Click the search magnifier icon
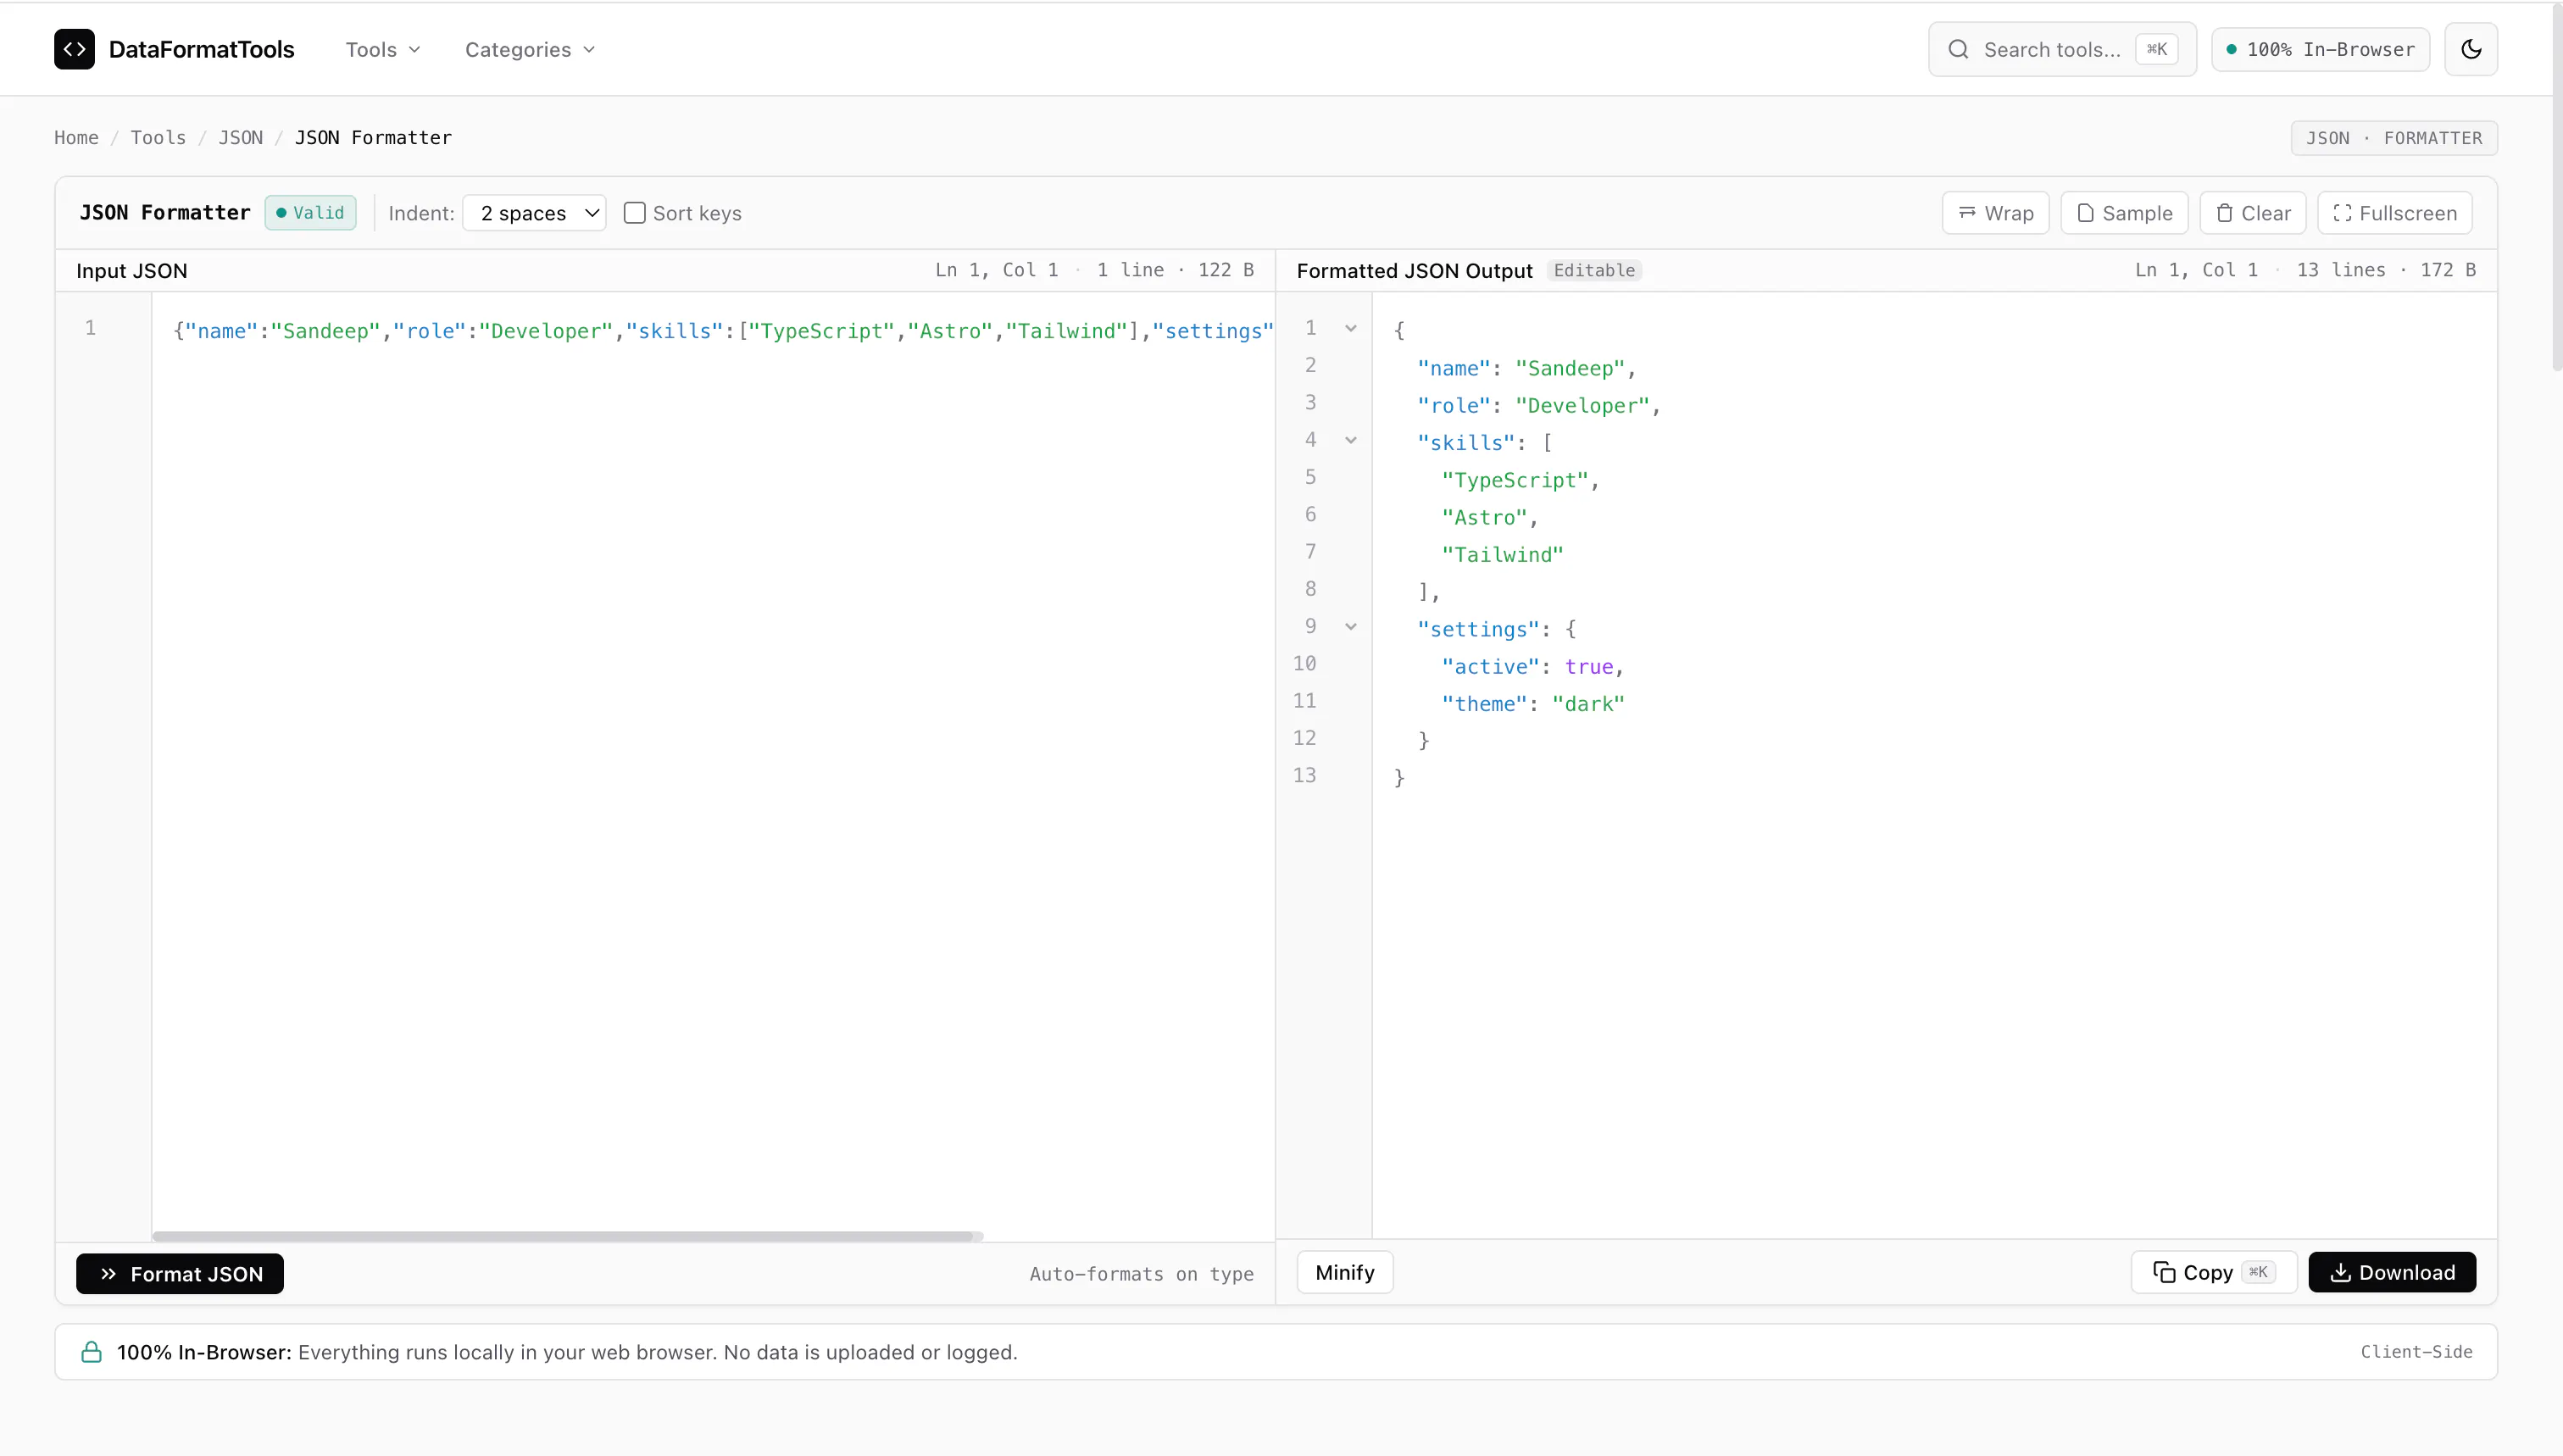Viewport: 2563px width, 1456px height. (x=1958, y=49)
